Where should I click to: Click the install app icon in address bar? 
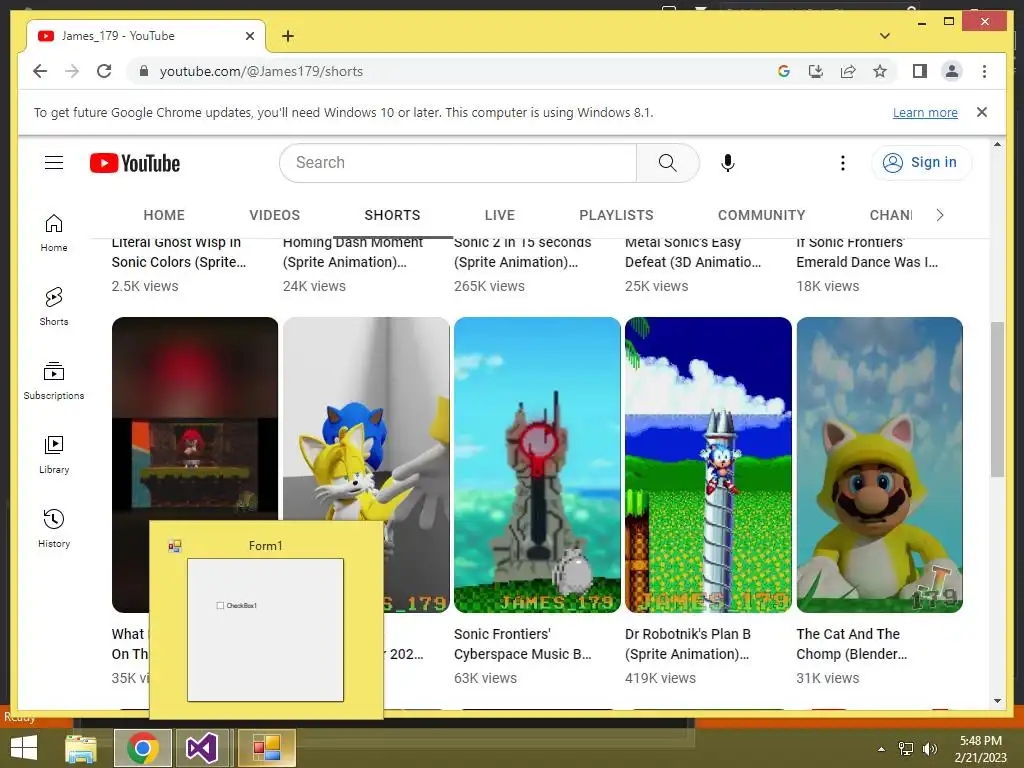(816, 71)
